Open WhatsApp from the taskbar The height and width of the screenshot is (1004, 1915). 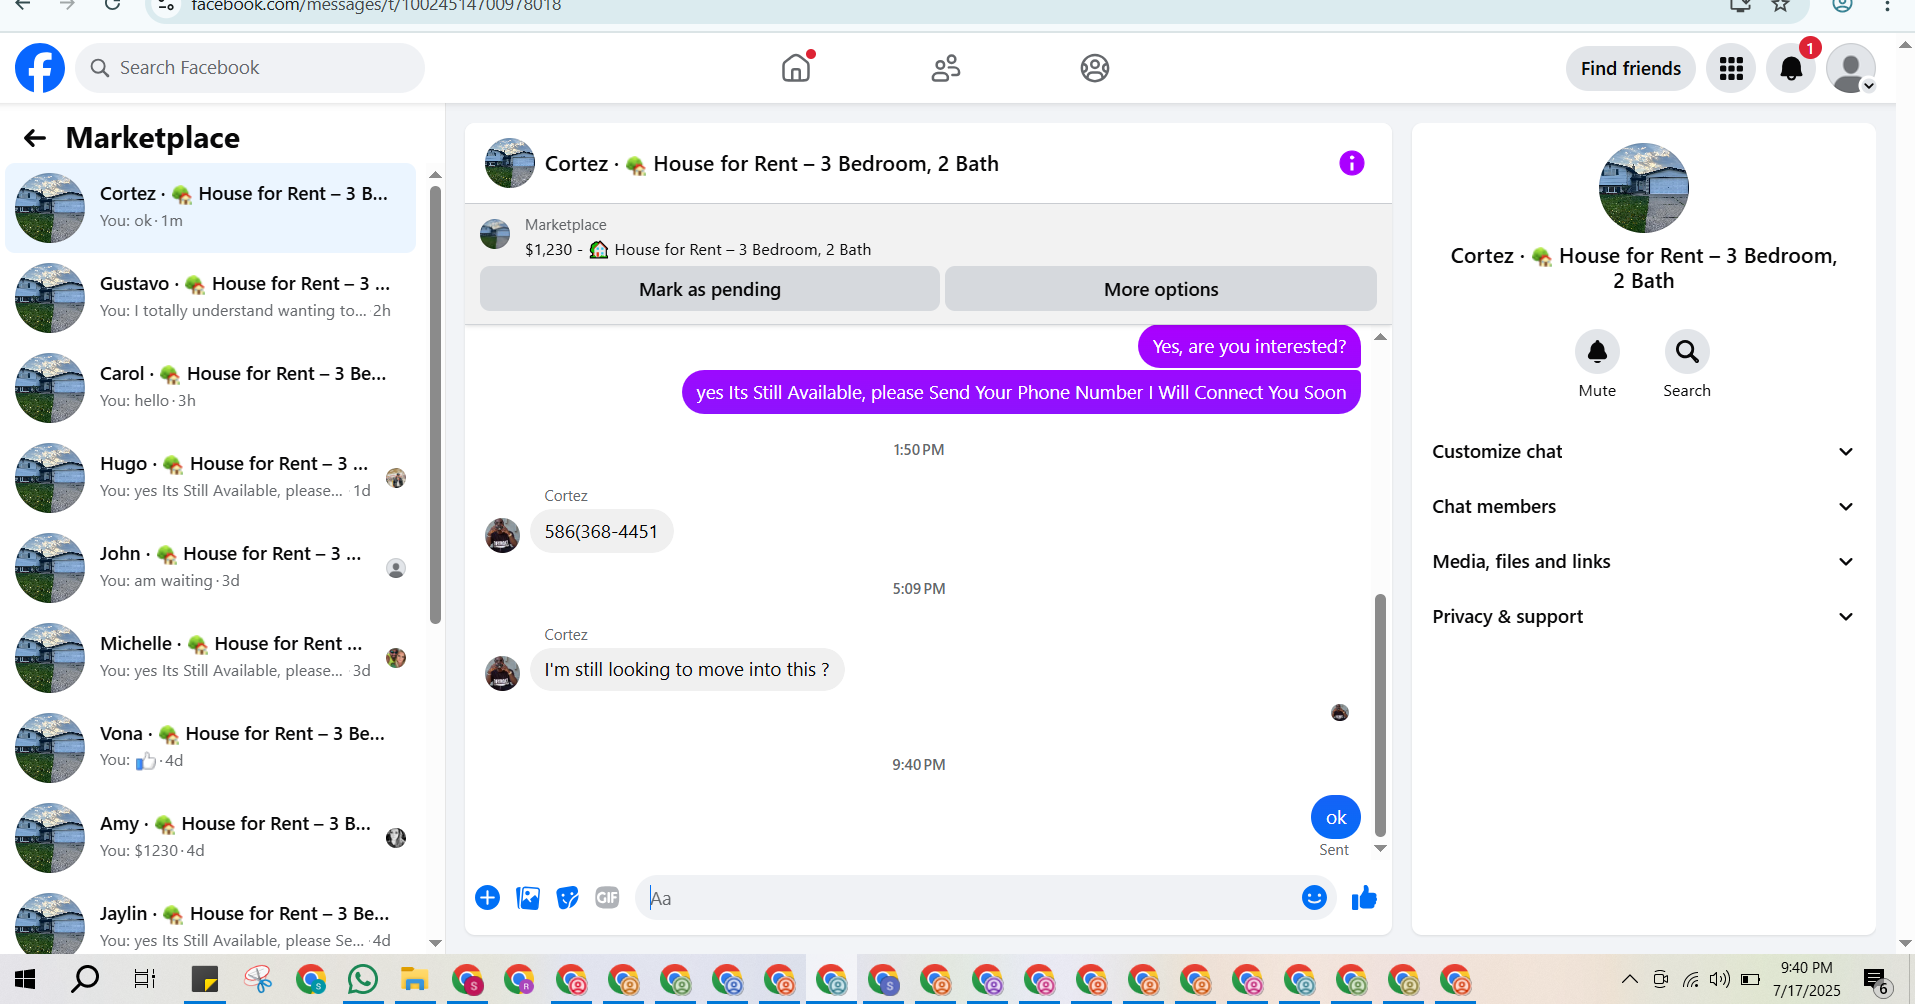point(363,979)
